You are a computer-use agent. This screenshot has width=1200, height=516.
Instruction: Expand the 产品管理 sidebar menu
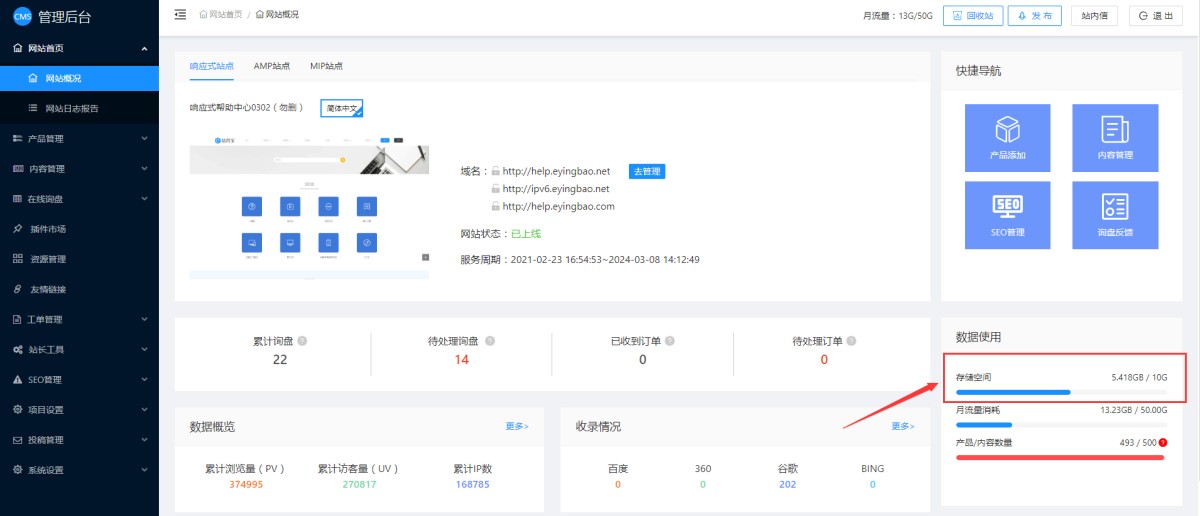point(78,138)
